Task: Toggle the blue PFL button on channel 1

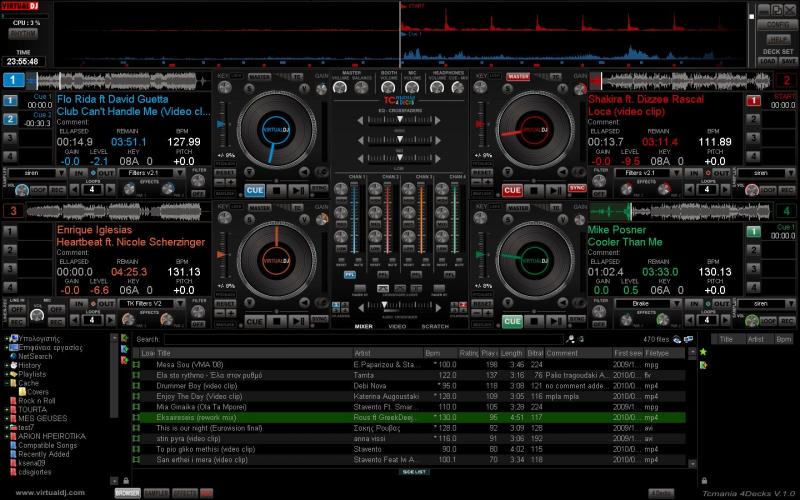Action: 349,274
